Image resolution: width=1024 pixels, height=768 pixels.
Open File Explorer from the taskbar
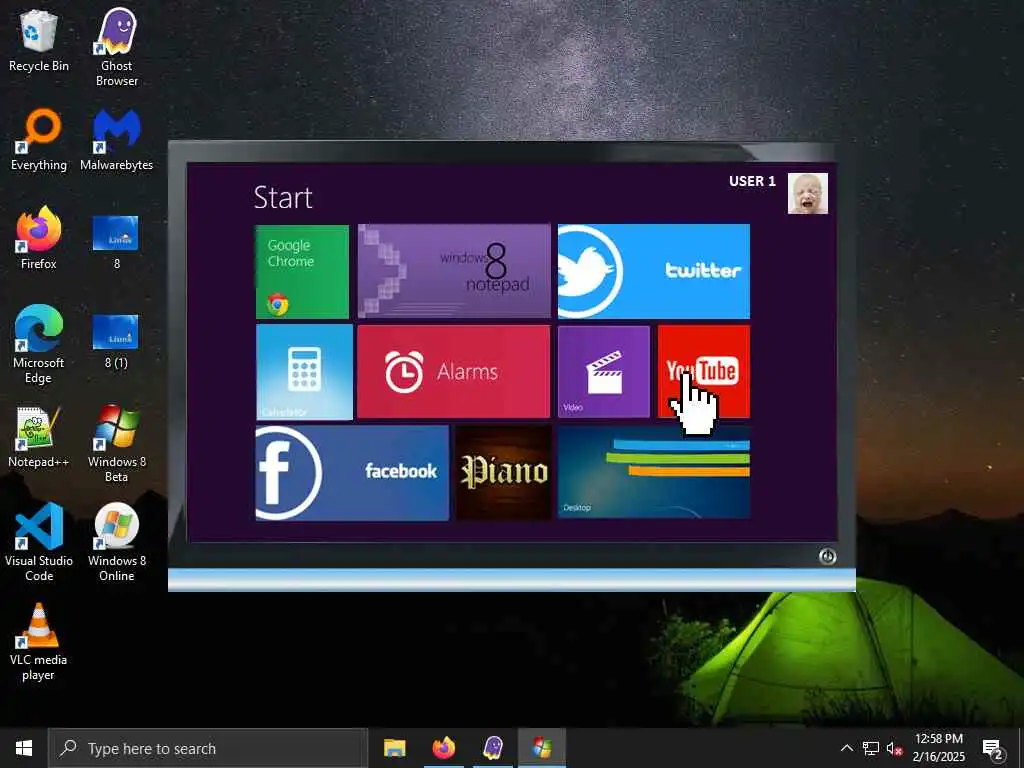(394, 748)
